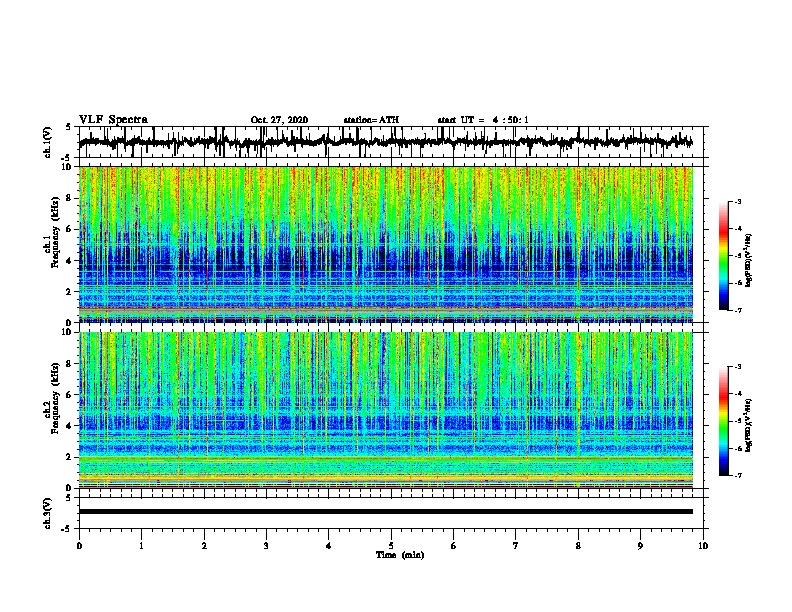Click the ch.1 spectrogram colorbar
This screenshot has width=792, height=612.
(724, 256)
